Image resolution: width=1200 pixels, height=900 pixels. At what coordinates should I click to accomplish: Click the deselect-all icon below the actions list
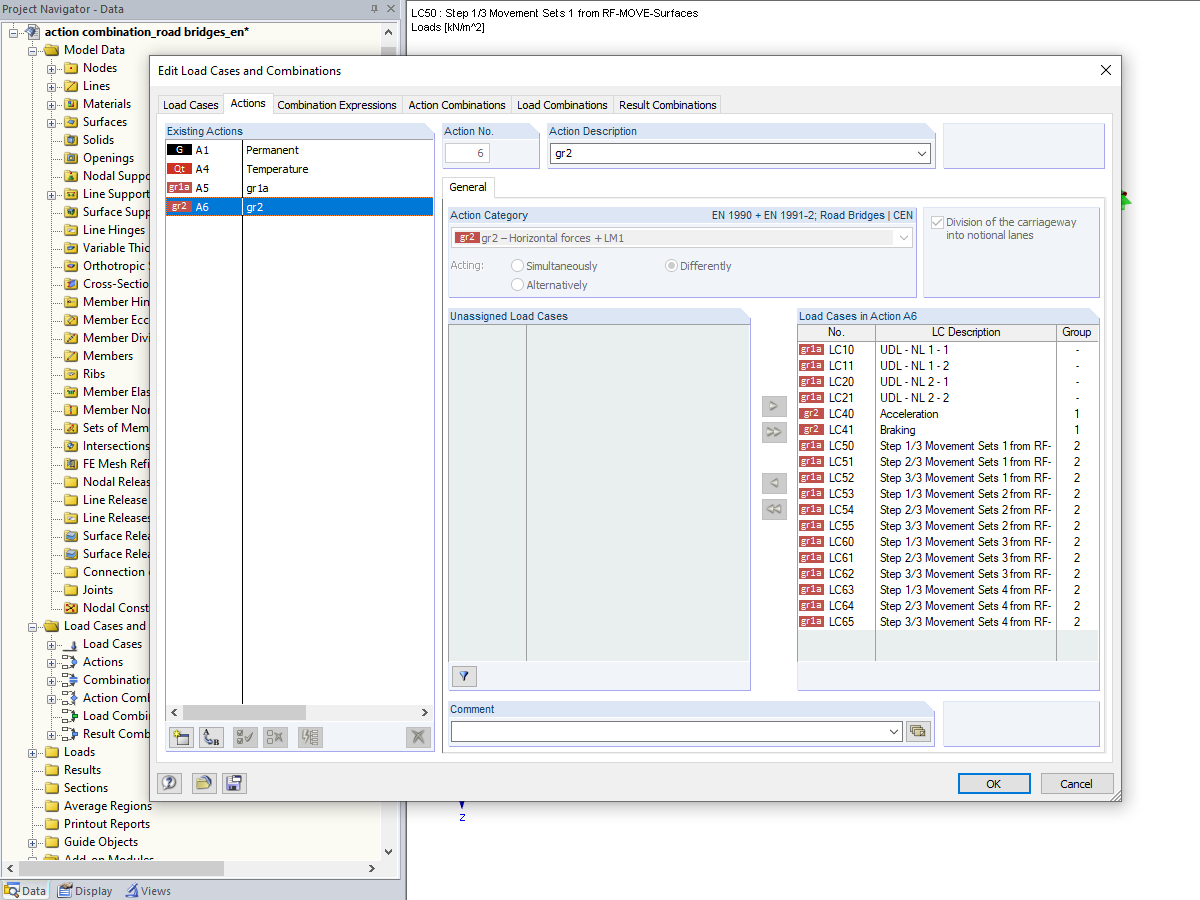[x=276, y=737]
